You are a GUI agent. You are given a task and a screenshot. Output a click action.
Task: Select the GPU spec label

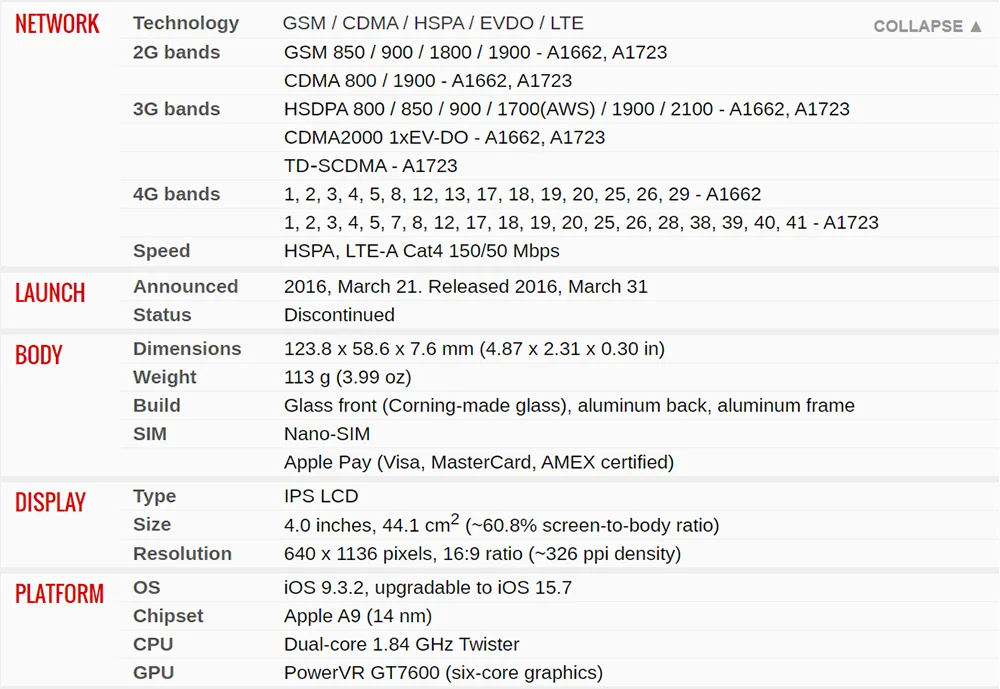[x=153, y=673]
